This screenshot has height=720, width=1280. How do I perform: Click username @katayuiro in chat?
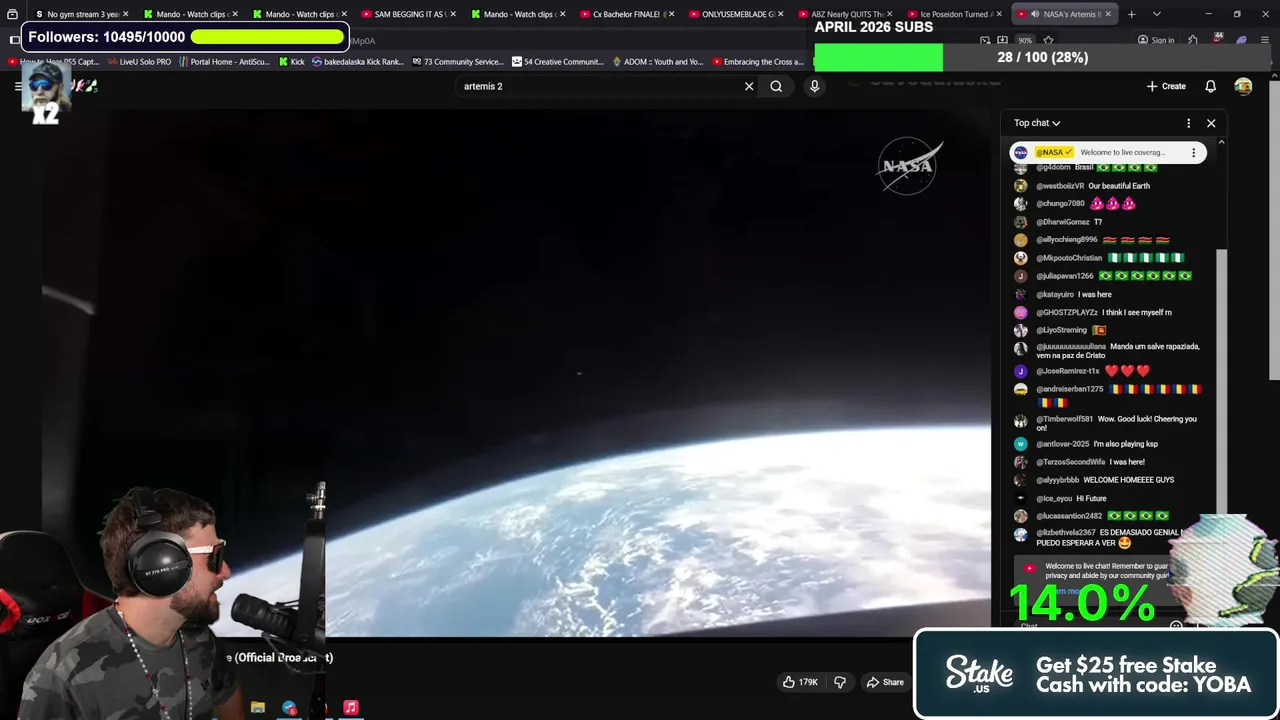(1055, 295)
